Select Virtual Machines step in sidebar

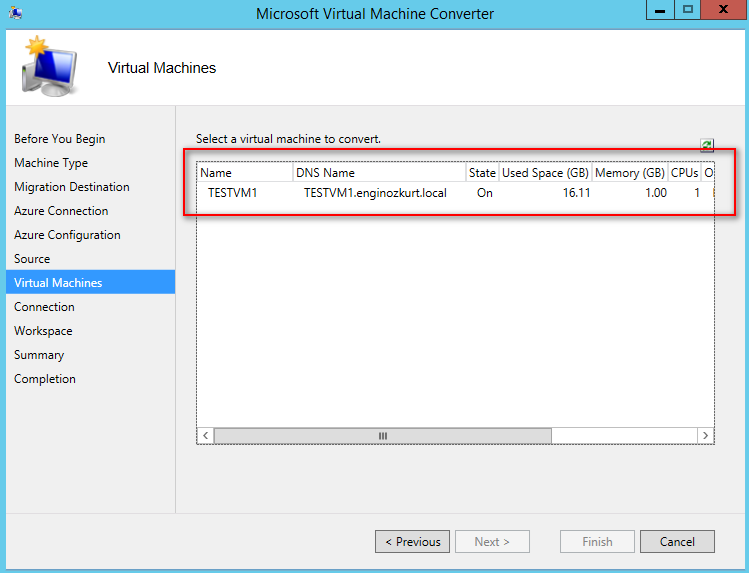tap(91, 282)
